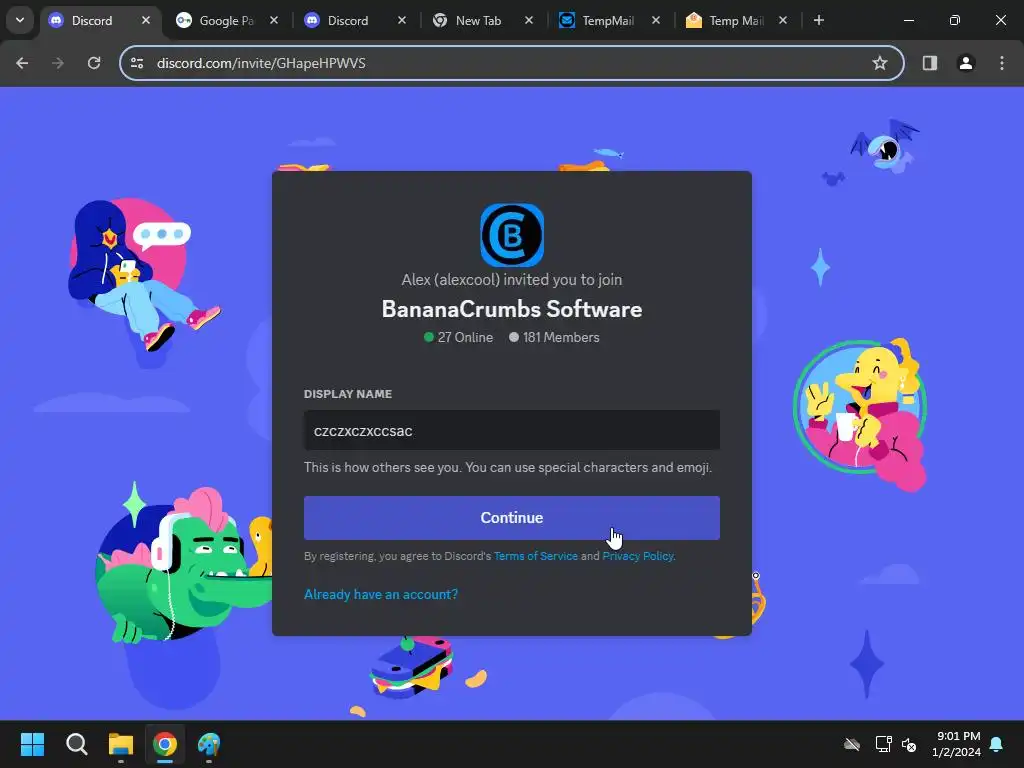The width and height of the screenshot is (1024, 768).
Task: Click the Continue button
Action: pyautogui.click(x=511, y=518)
